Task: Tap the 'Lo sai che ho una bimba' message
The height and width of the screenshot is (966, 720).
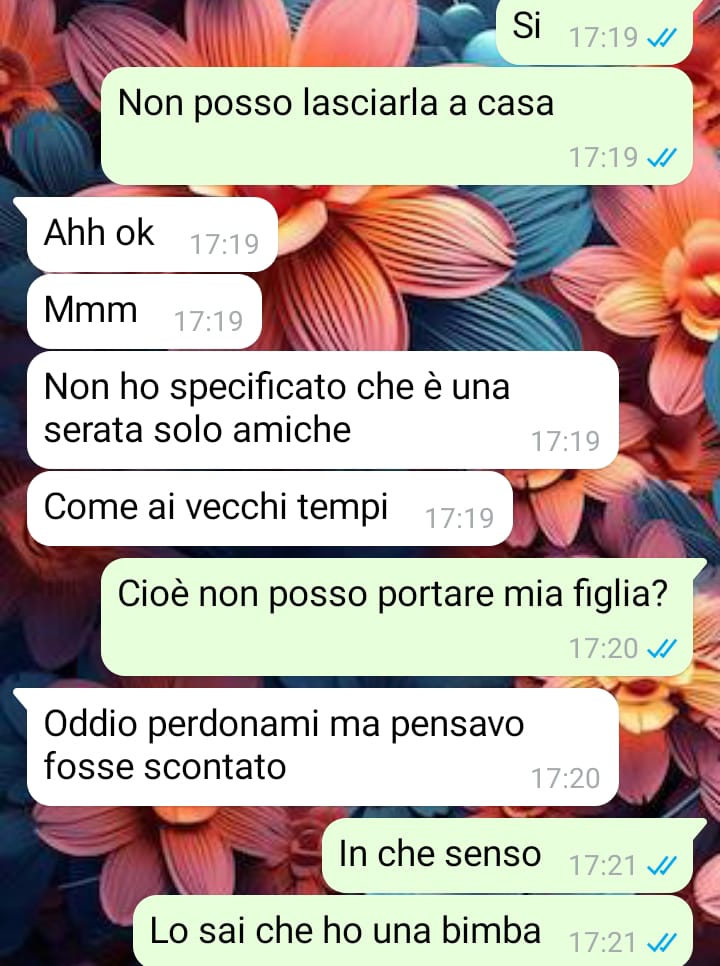Action: [413, 932]
